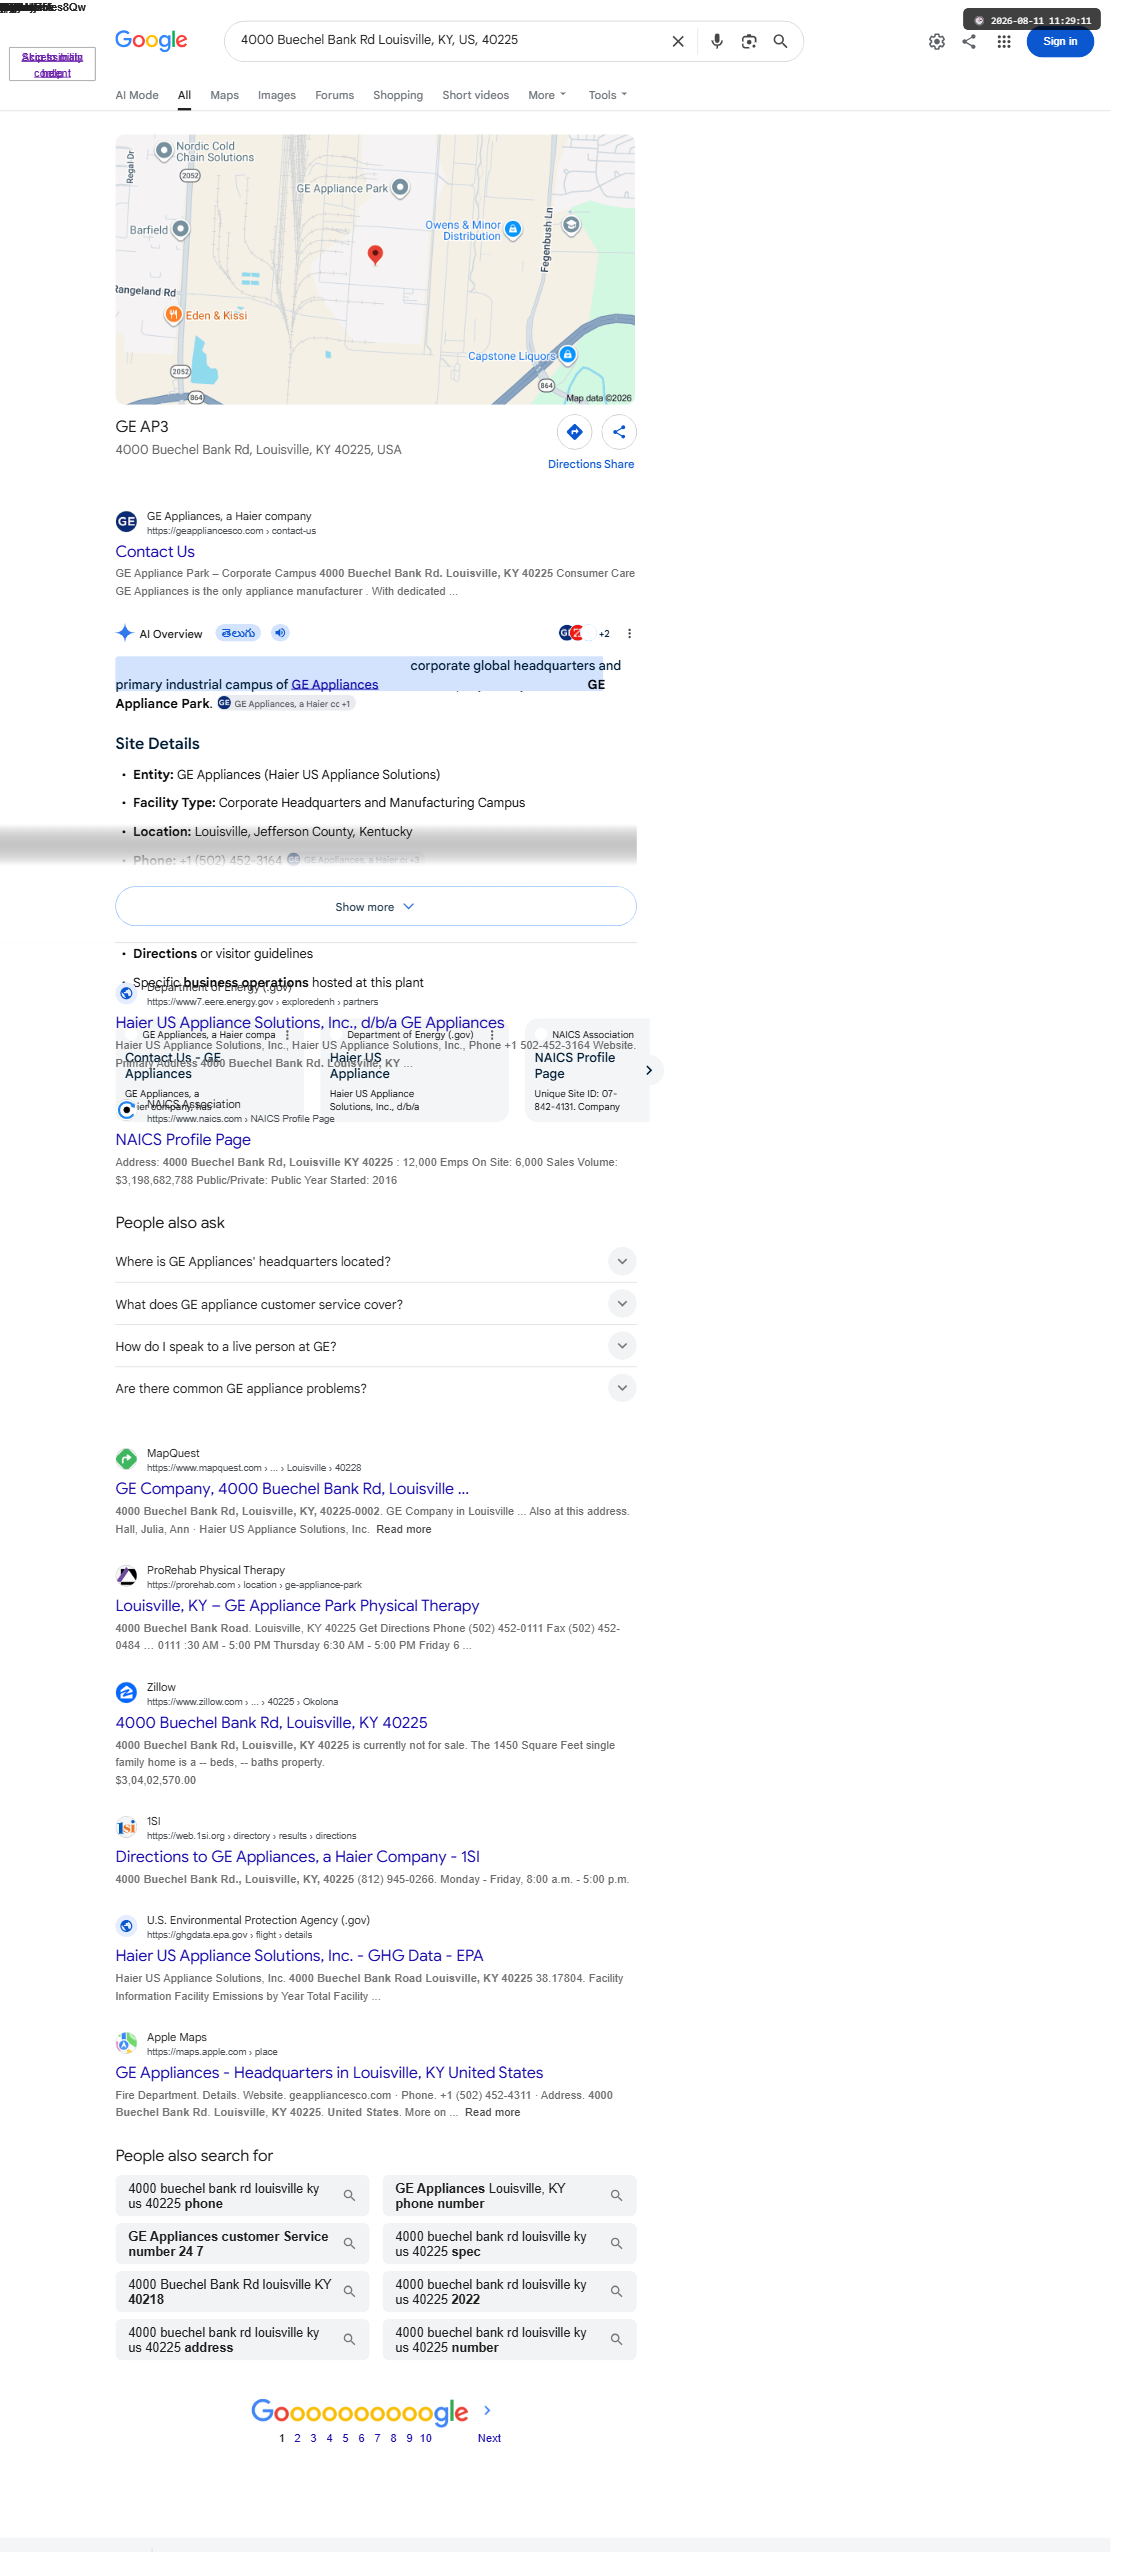Click the red location pin on map
1124x2552 pixels.
[x=375, y=254]
